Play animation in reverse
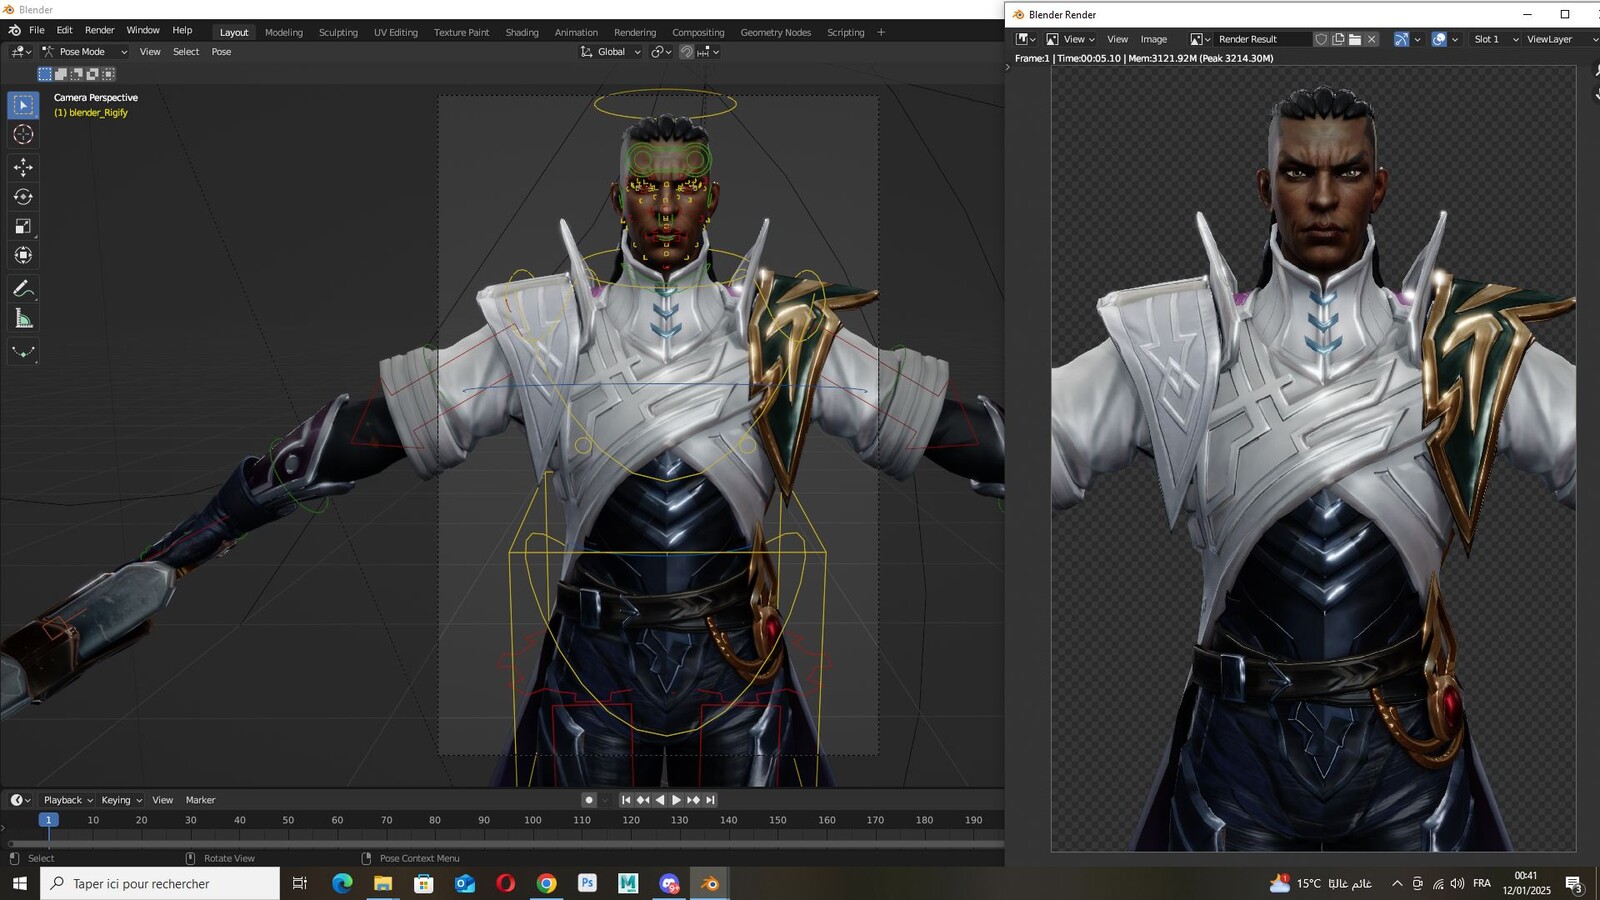 pos(660,800)
